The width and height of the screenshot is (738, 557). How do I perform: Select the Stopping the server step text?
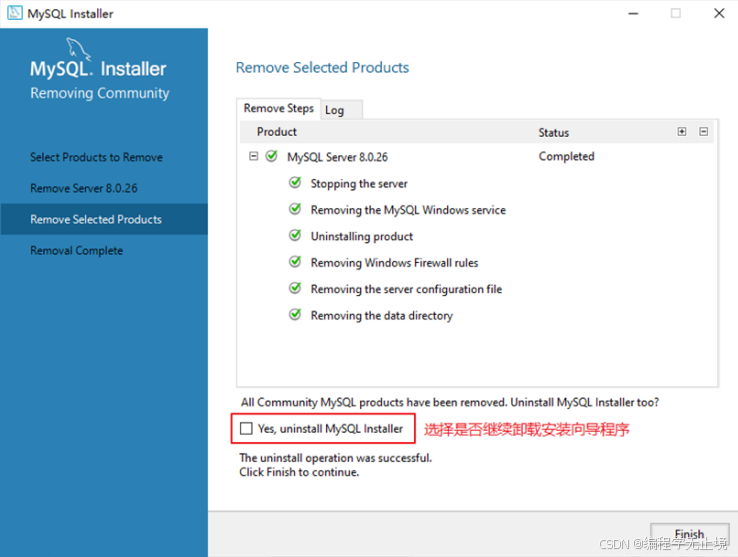pos(359,184)
